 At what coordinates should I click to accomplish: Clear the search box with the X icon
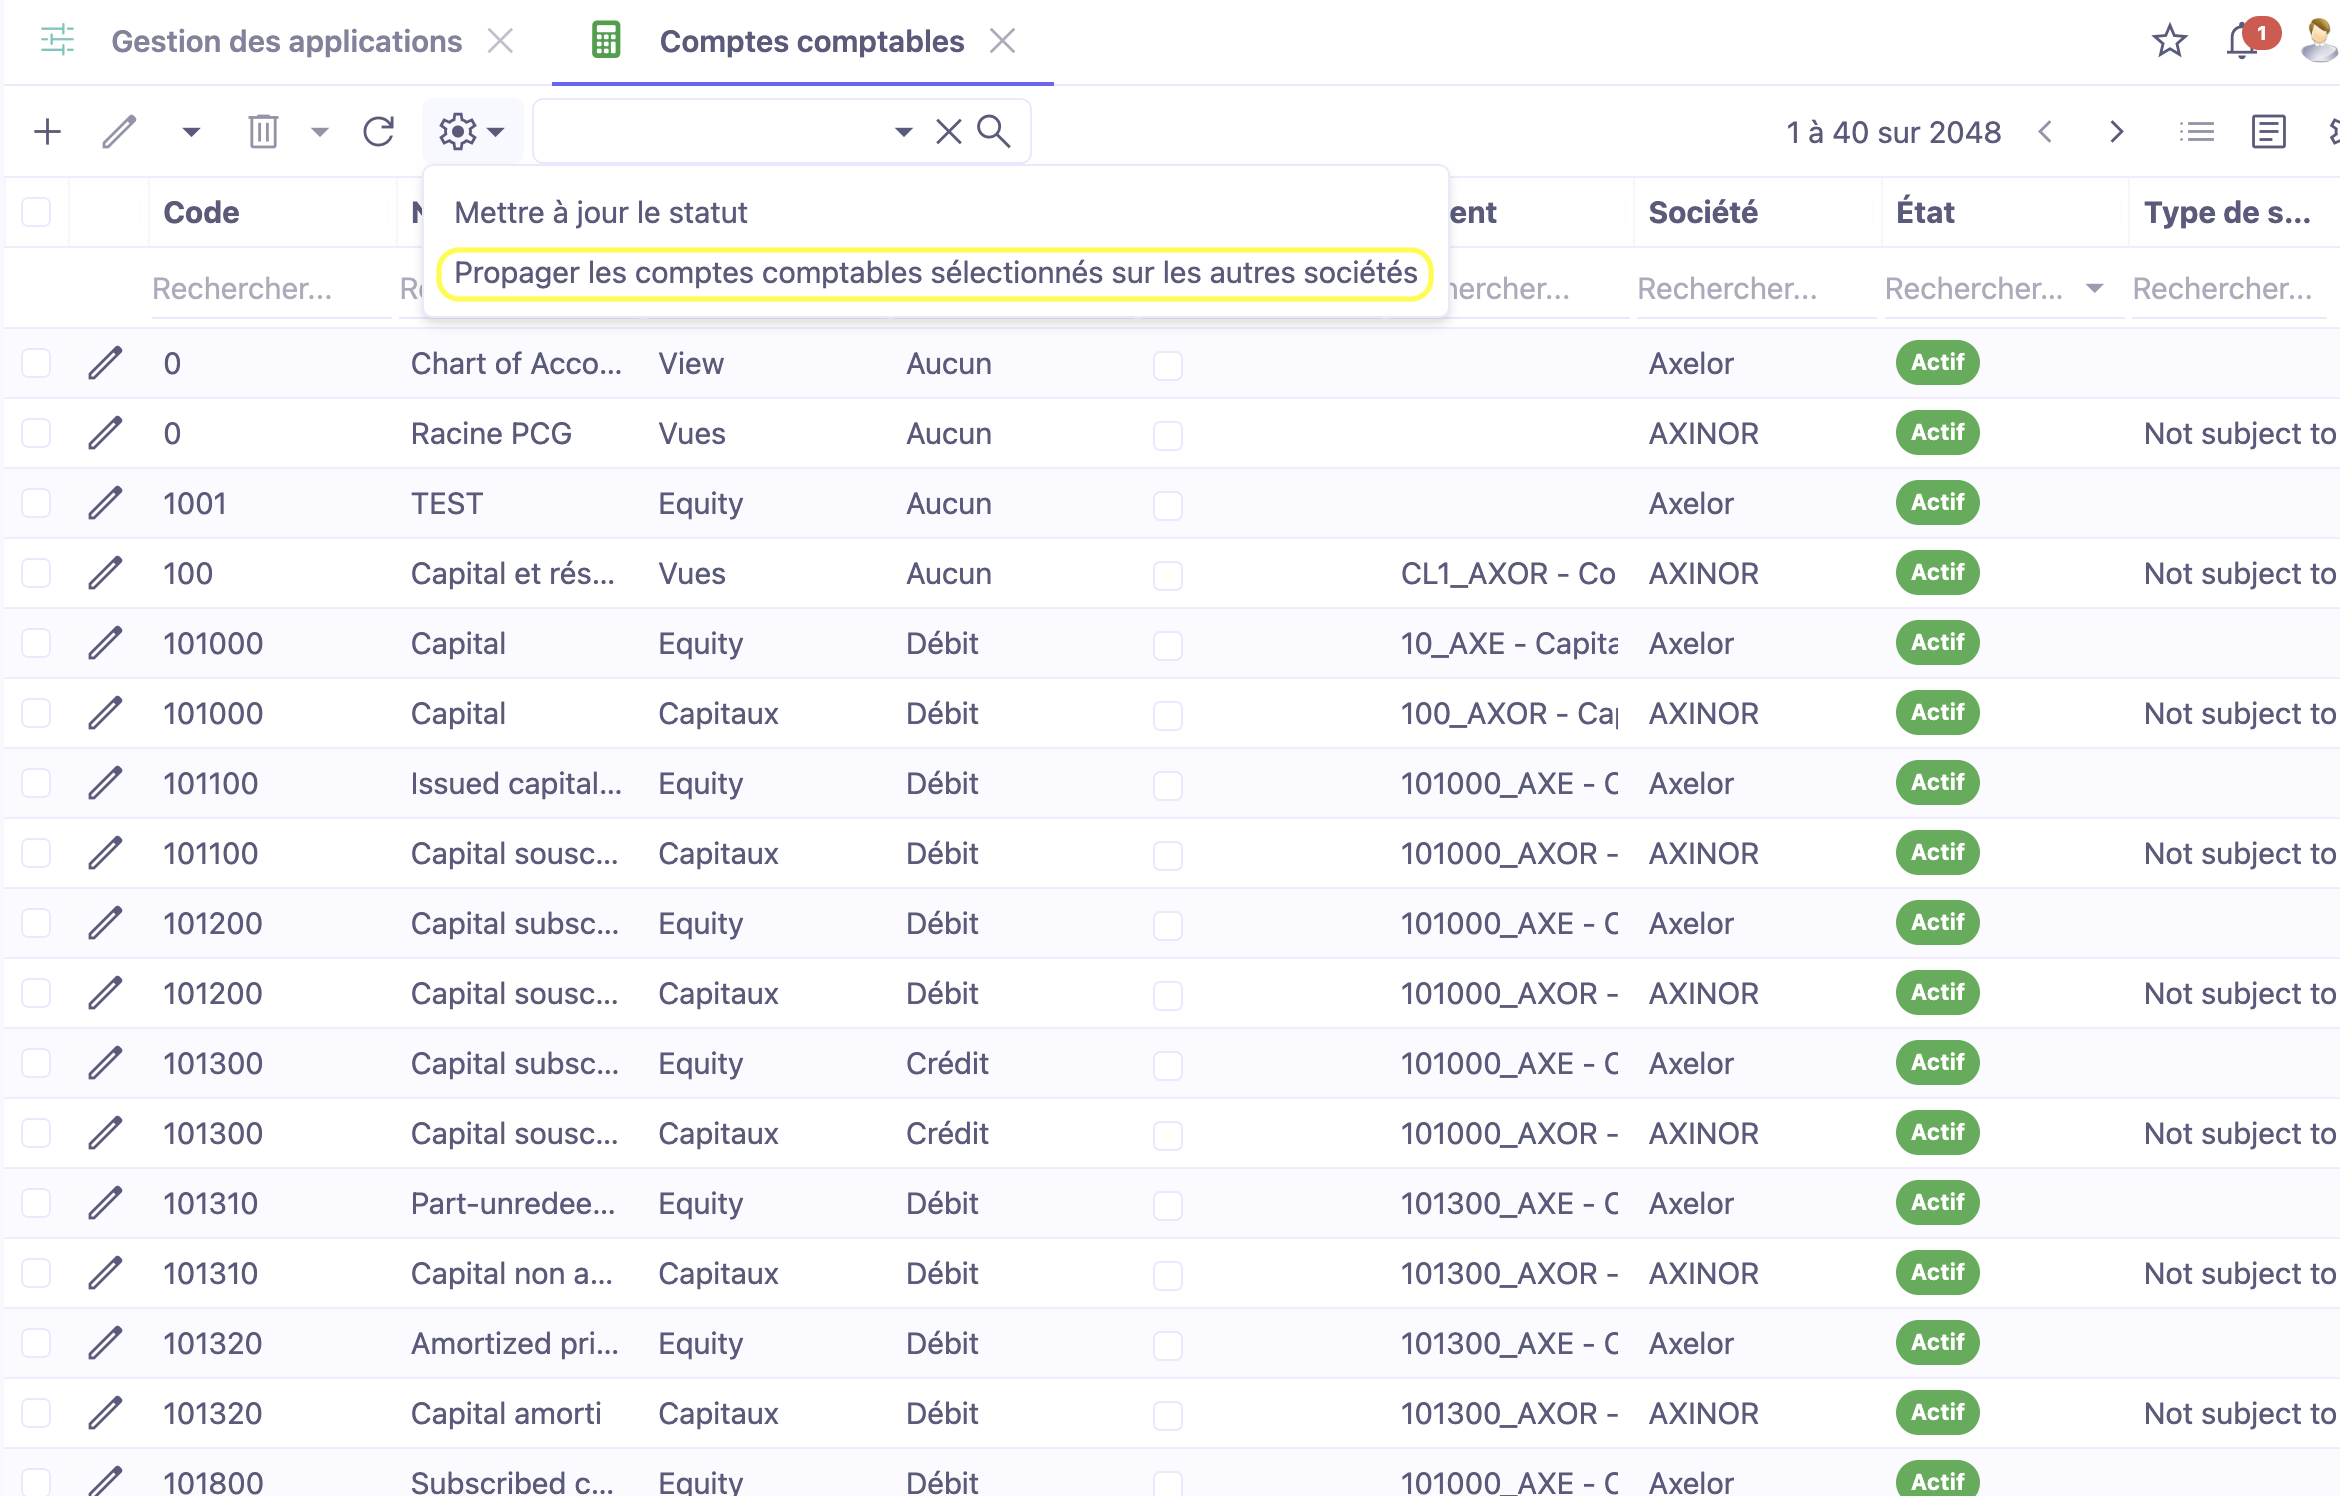[948, 131]
